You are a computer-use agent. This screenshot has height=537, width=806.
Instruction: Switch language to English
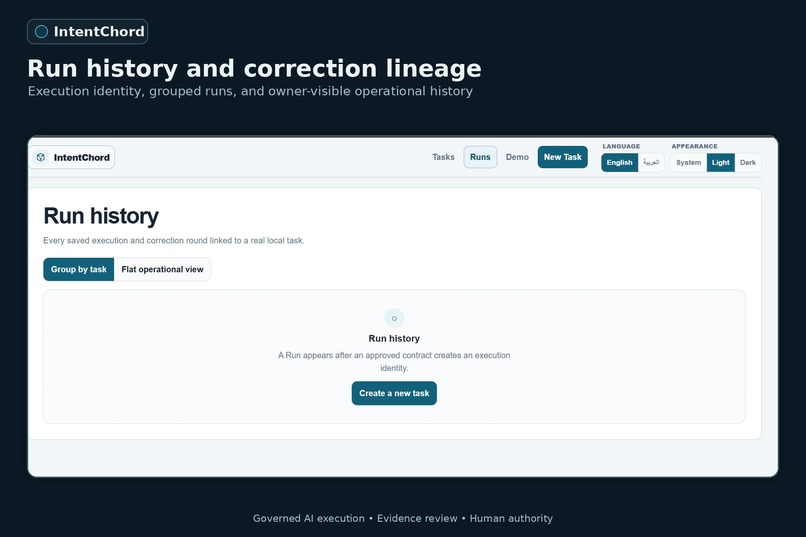pyautogui.click(x=619, y=162)
